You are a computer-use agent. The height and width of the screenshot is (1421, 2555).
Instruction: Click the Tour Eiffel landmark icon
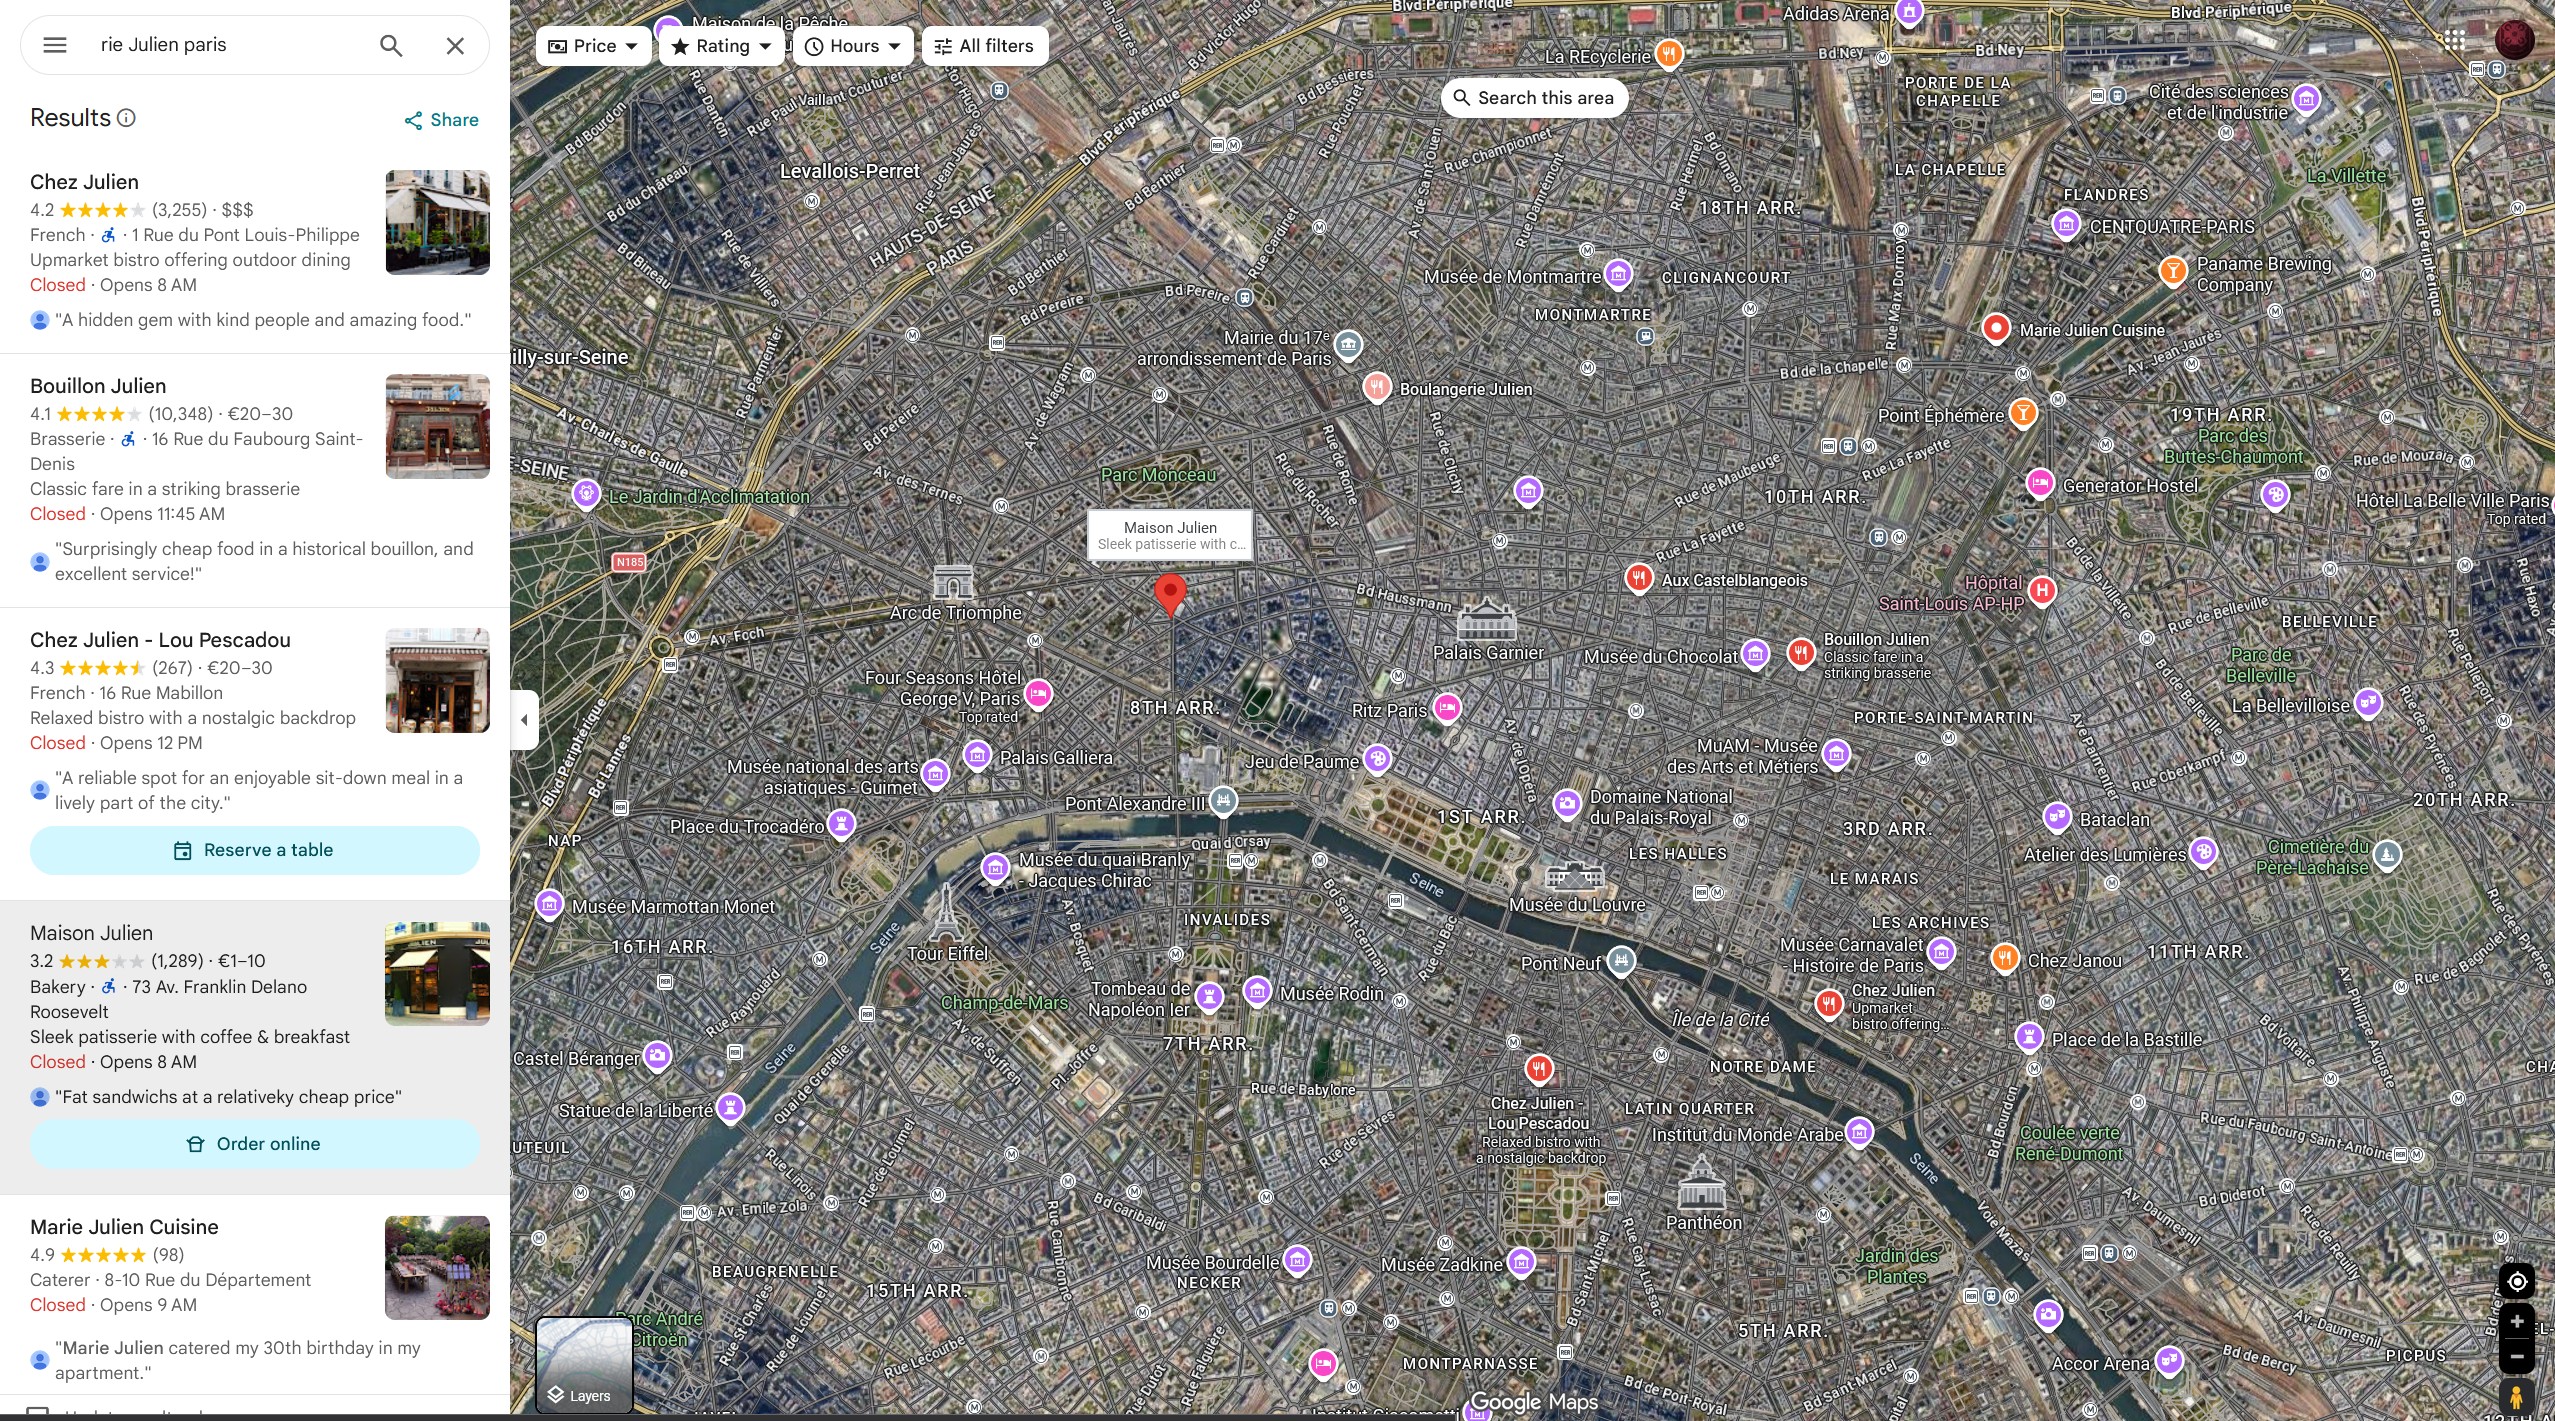[x=945, y=912]
